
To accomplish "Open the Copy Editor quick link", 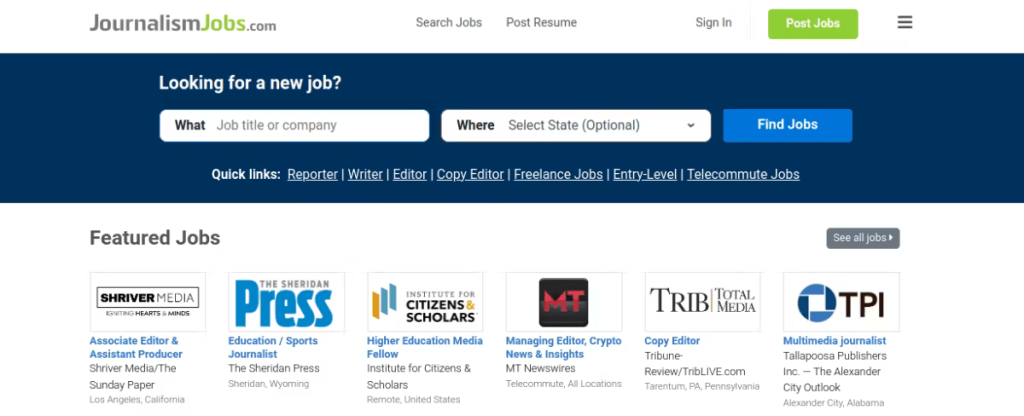I will click(470, 174).
